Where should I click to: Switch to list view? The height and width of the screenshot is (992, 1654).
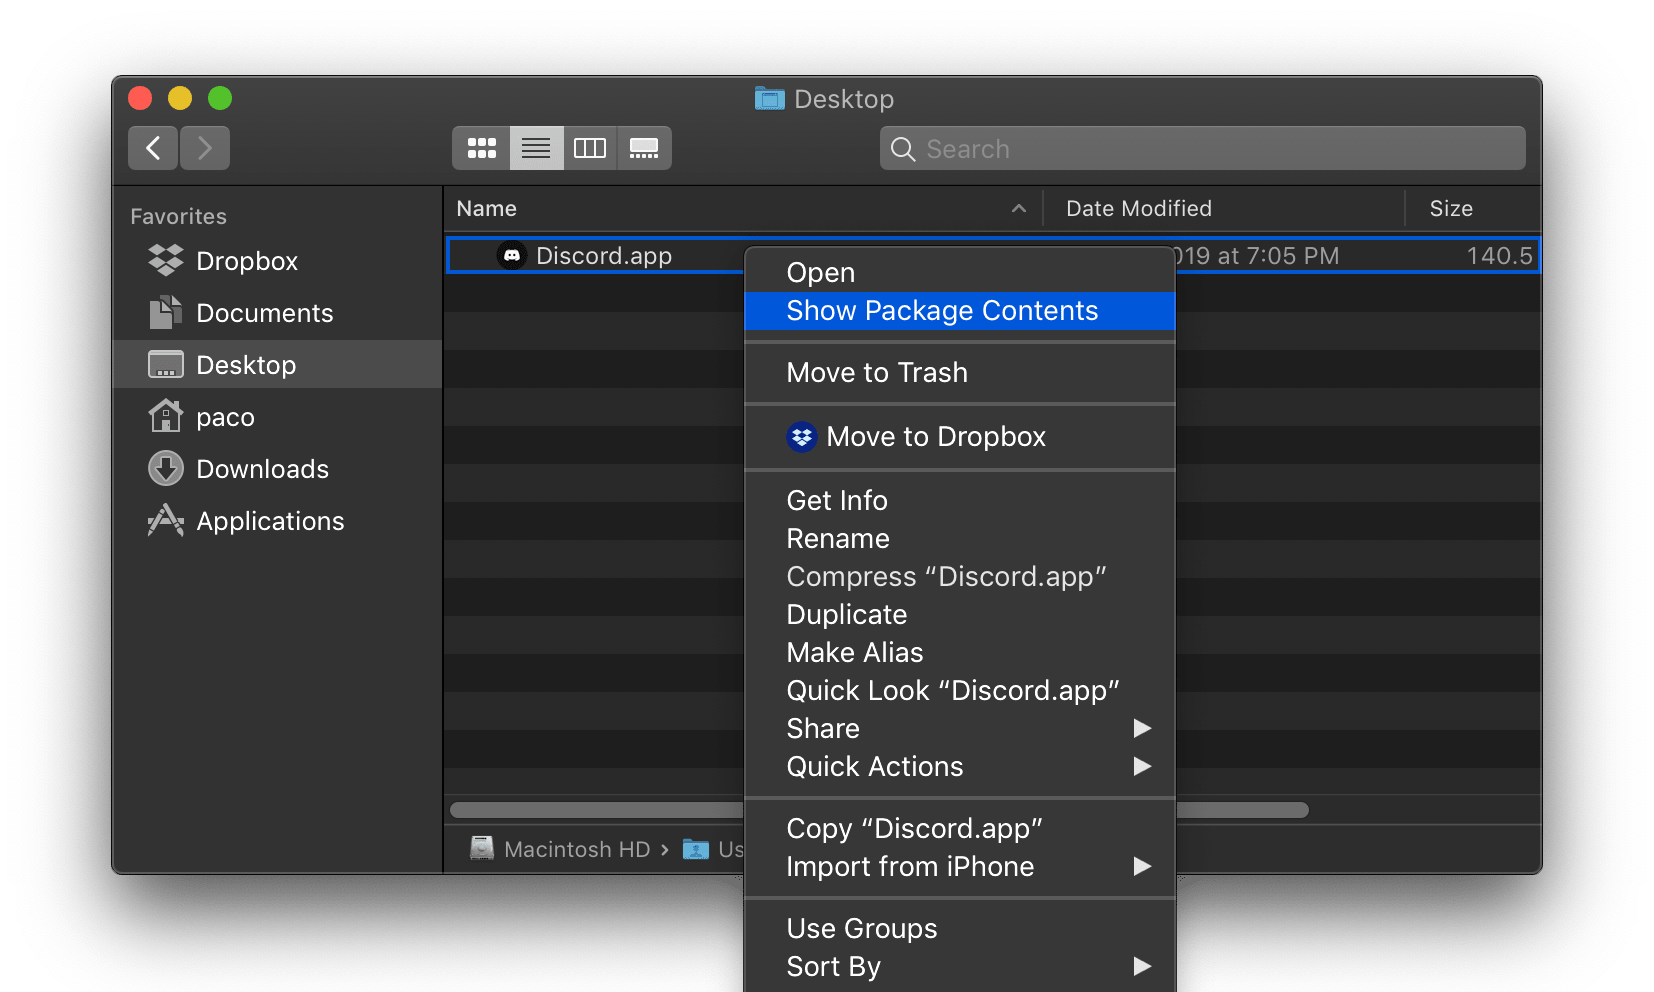(x=536, y=148)
